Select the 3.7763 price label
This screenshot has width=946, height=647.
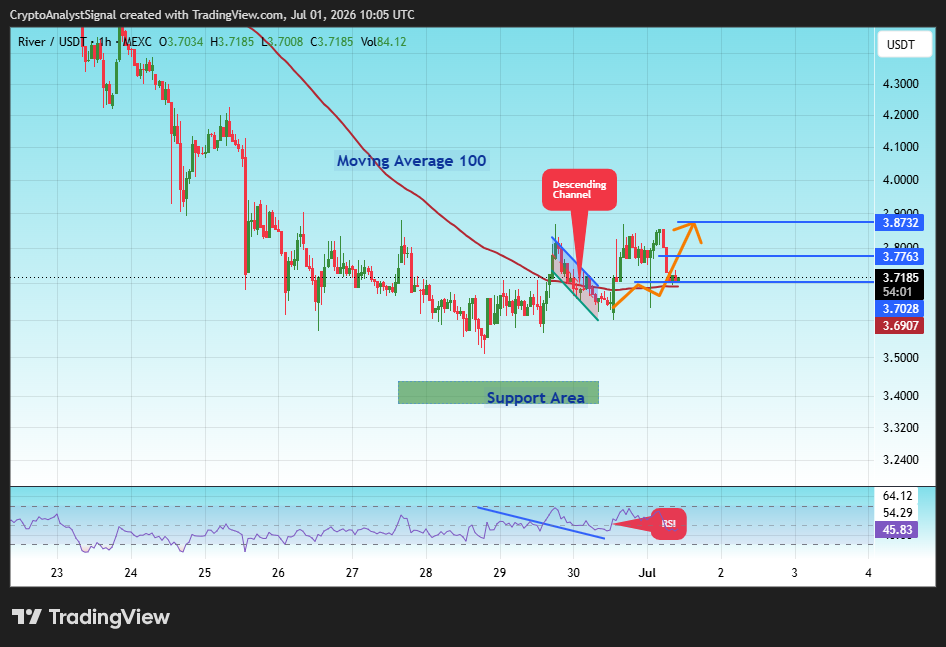click(x=900, y=257)
